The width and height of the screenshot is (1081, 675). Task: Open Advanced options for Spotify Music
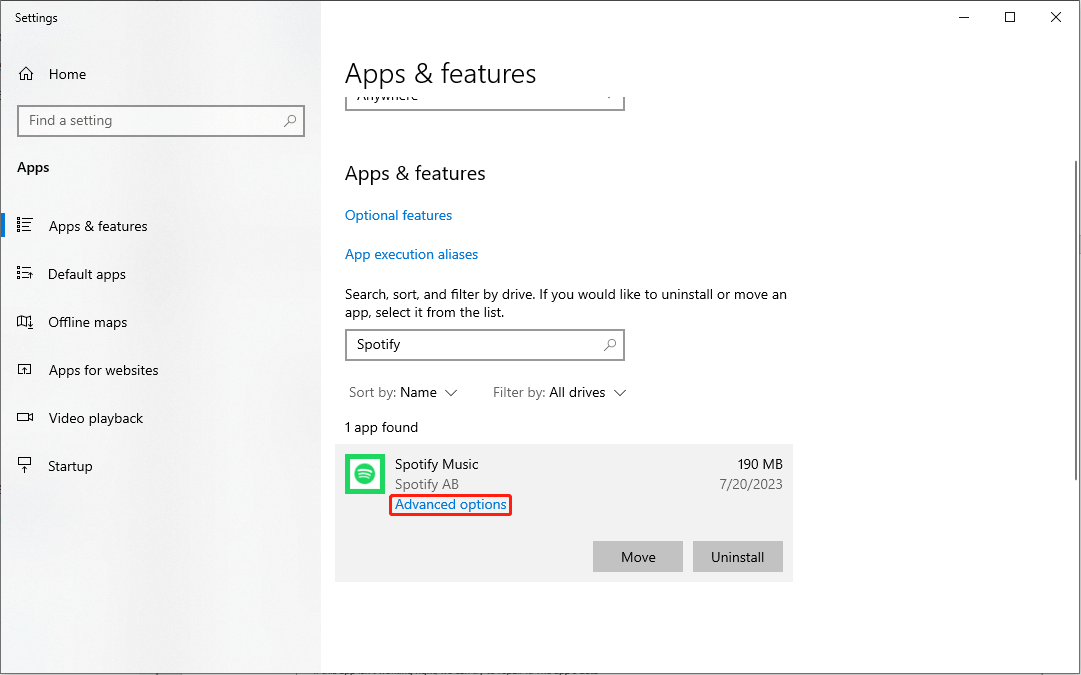pos(451,505)
